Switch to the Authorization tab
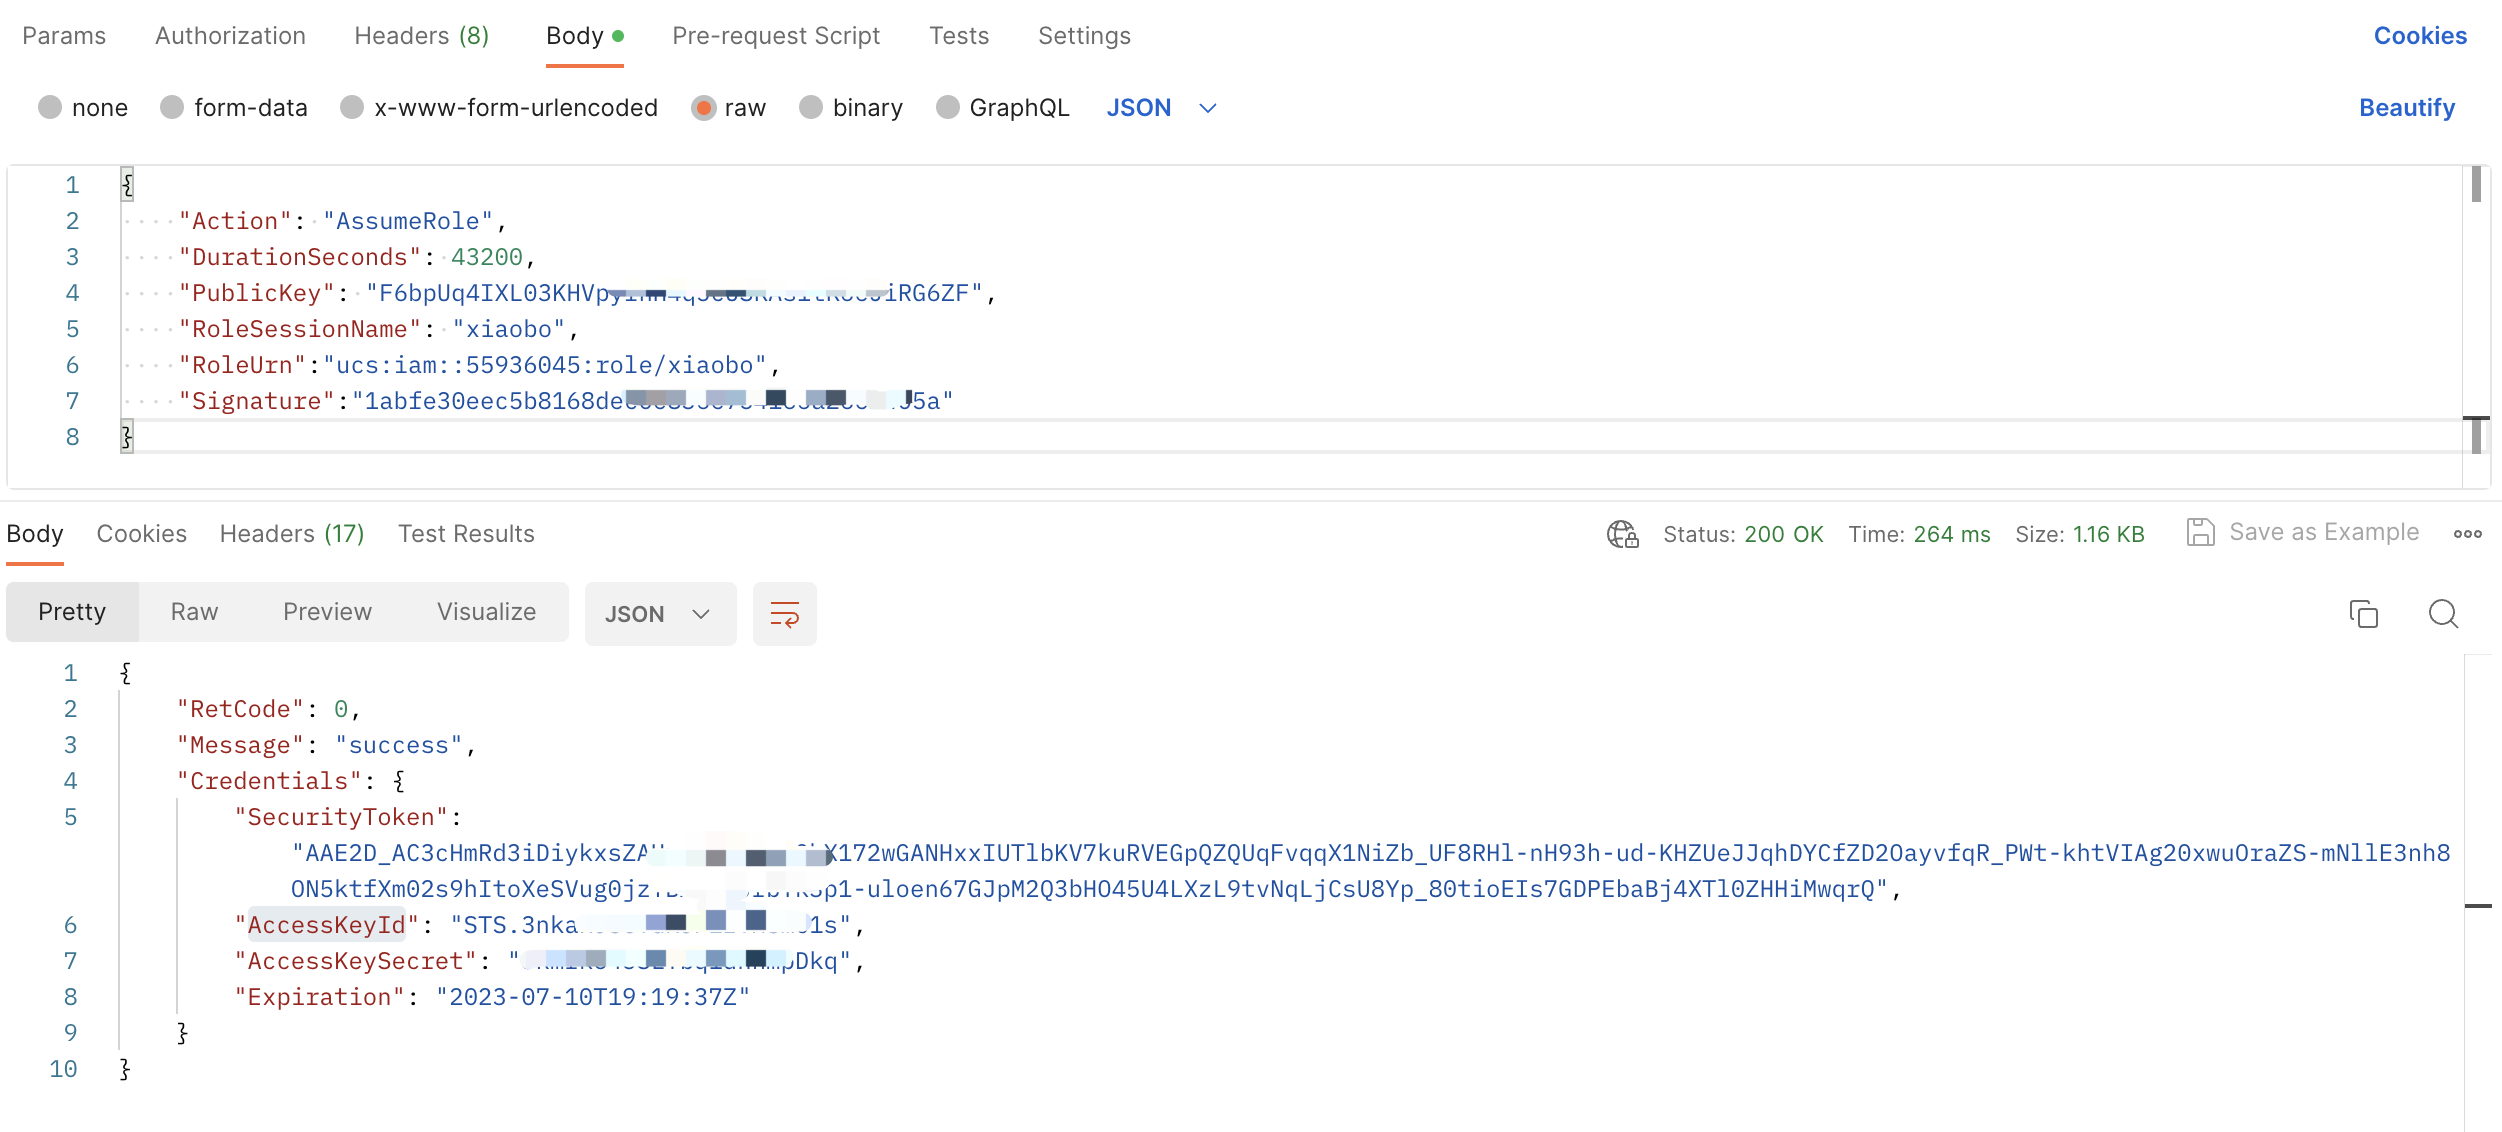 230,36
